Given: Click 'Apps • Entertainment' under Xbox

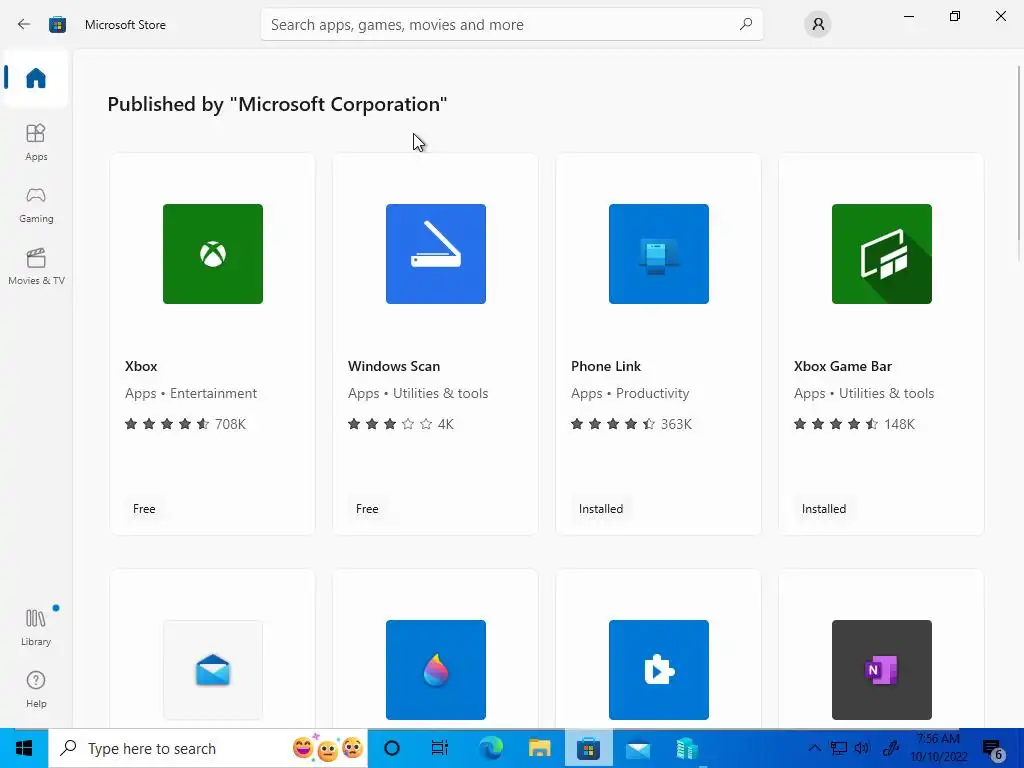Looking at the screenshot, I should (191, 393).
